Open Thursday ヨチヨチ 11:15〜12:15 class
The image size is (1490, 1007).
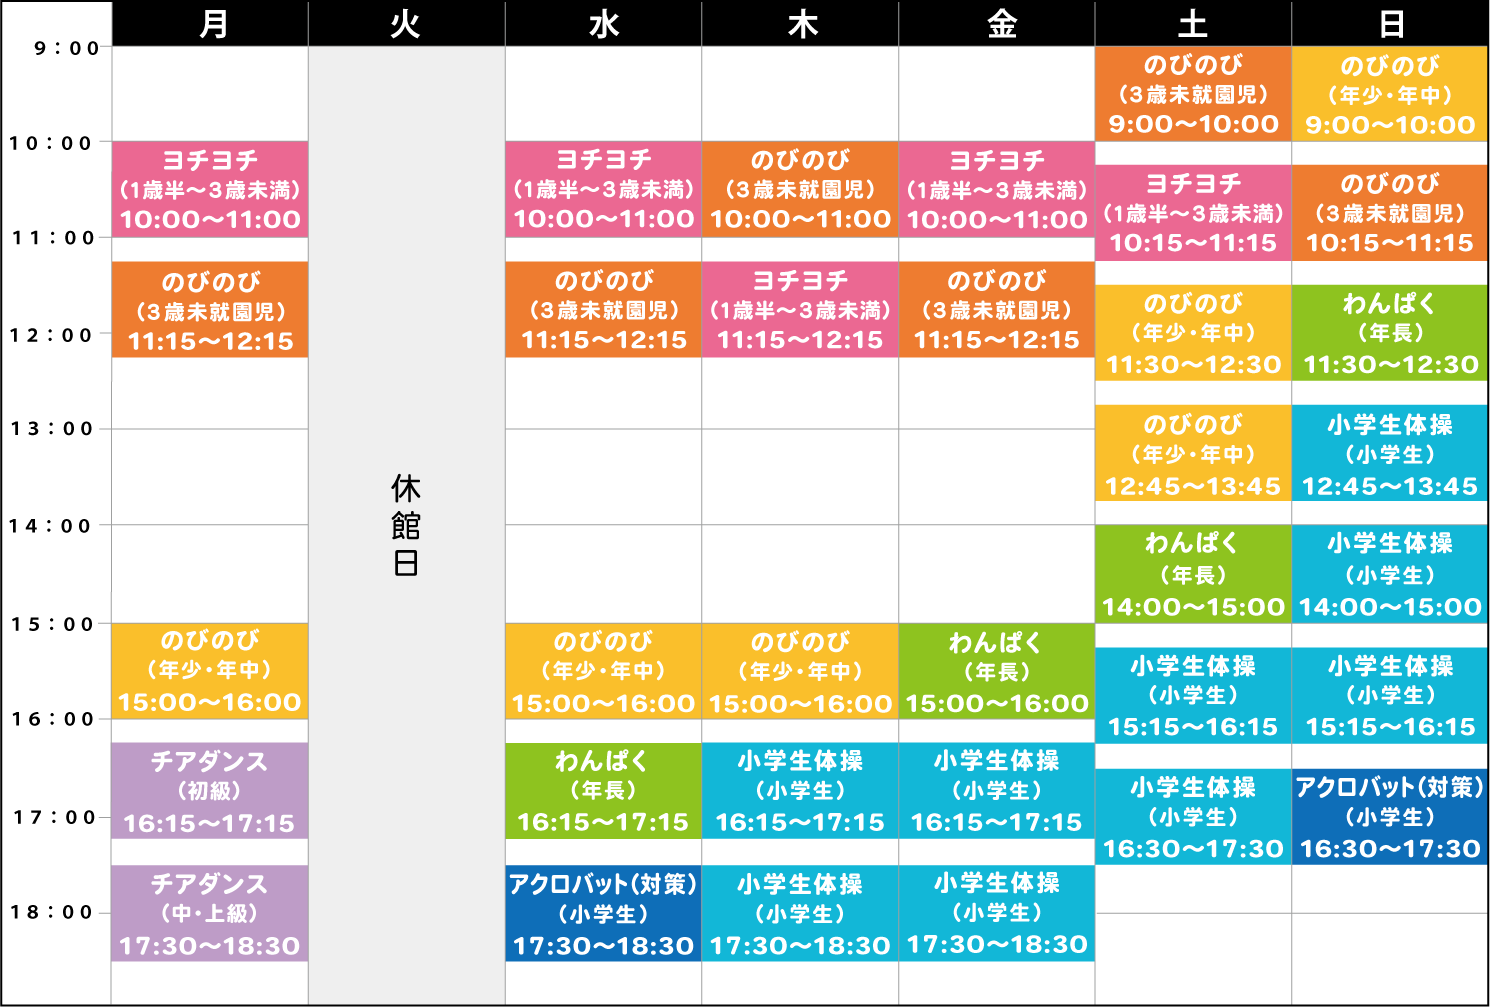[x=800, y=310]
